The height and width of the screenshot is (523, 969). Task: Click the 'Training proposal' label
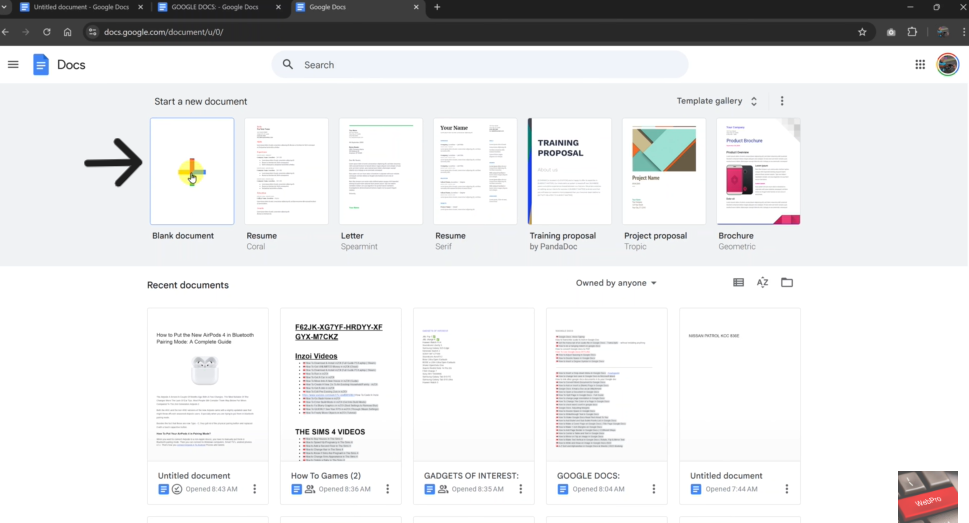click(x=562, y=236)
